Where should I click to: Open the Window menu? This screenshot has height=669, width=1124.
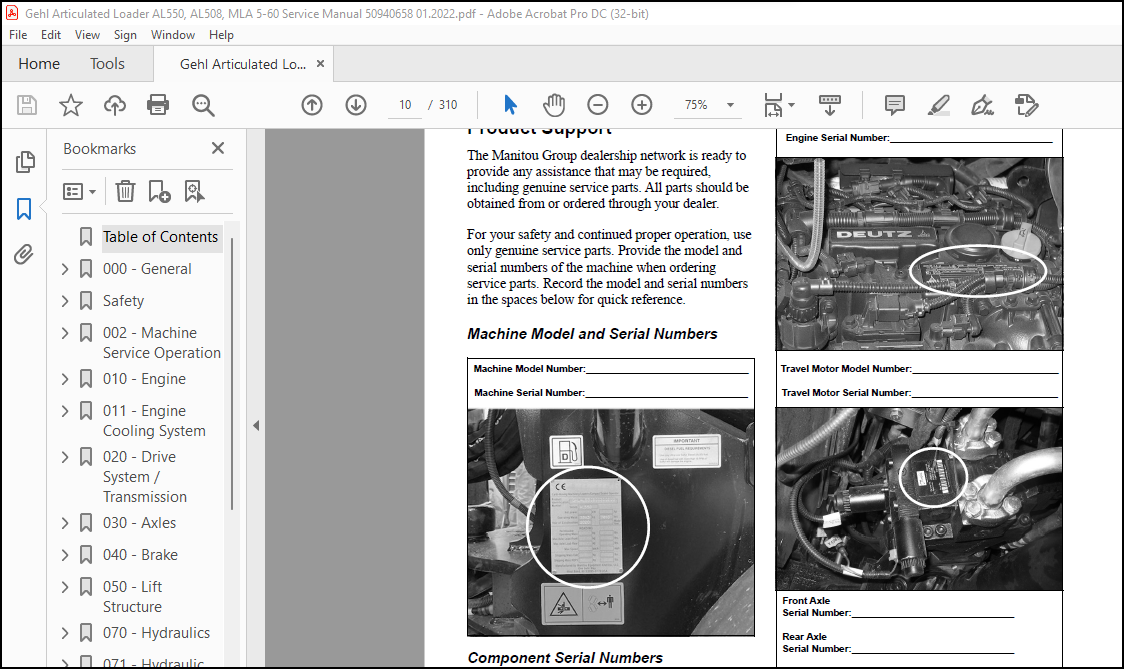pyautogui.click(x=172, y=34)
